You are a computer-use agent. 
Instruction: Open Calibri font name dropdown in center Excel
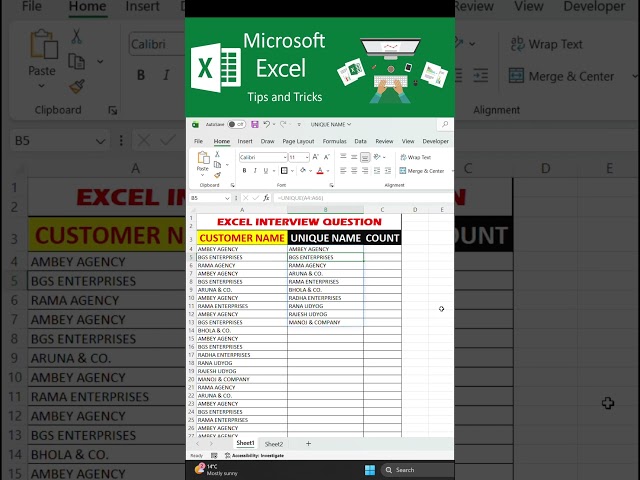pos(284,157)
